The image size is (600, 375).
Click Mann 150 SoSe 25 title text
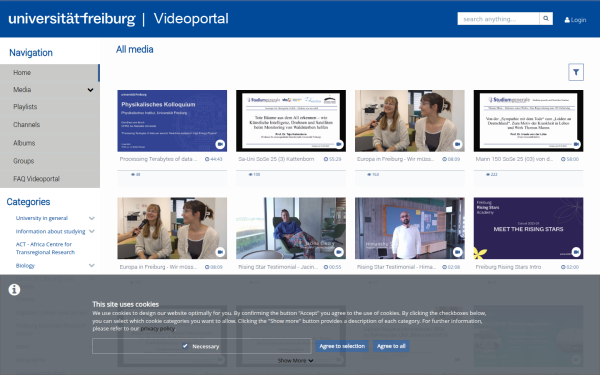coord(514,159)
